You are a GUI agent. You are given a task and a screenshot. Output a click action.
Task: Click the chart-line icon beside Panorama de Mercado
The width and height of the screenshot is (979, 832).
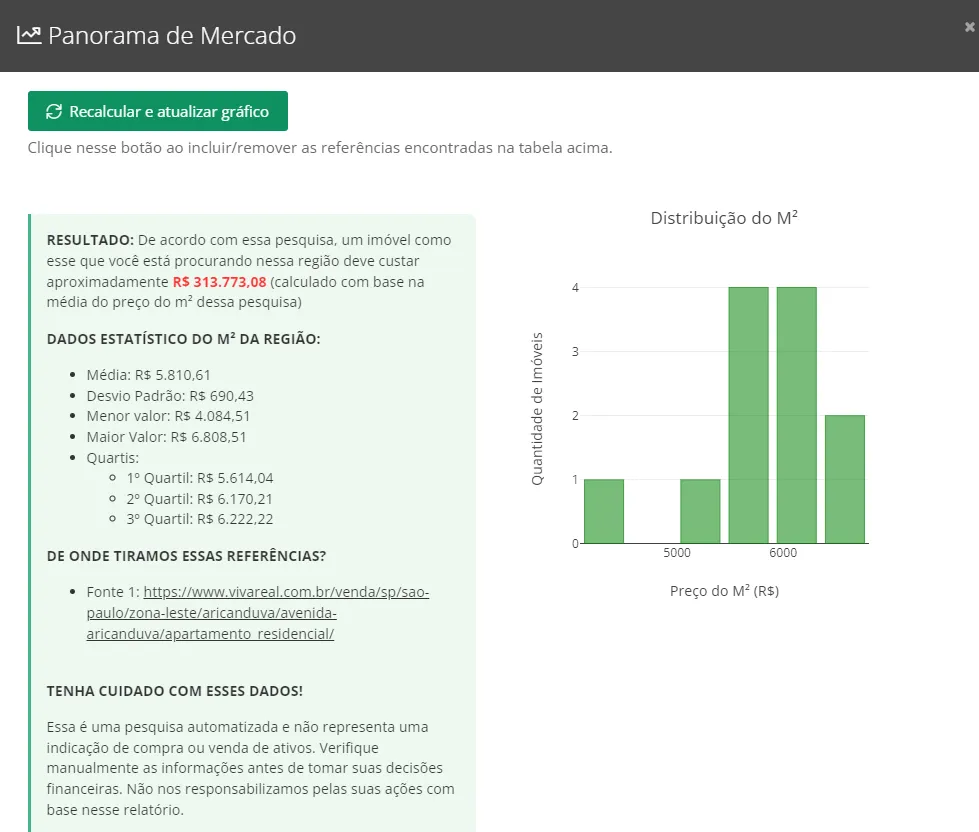tap(29, 36)
